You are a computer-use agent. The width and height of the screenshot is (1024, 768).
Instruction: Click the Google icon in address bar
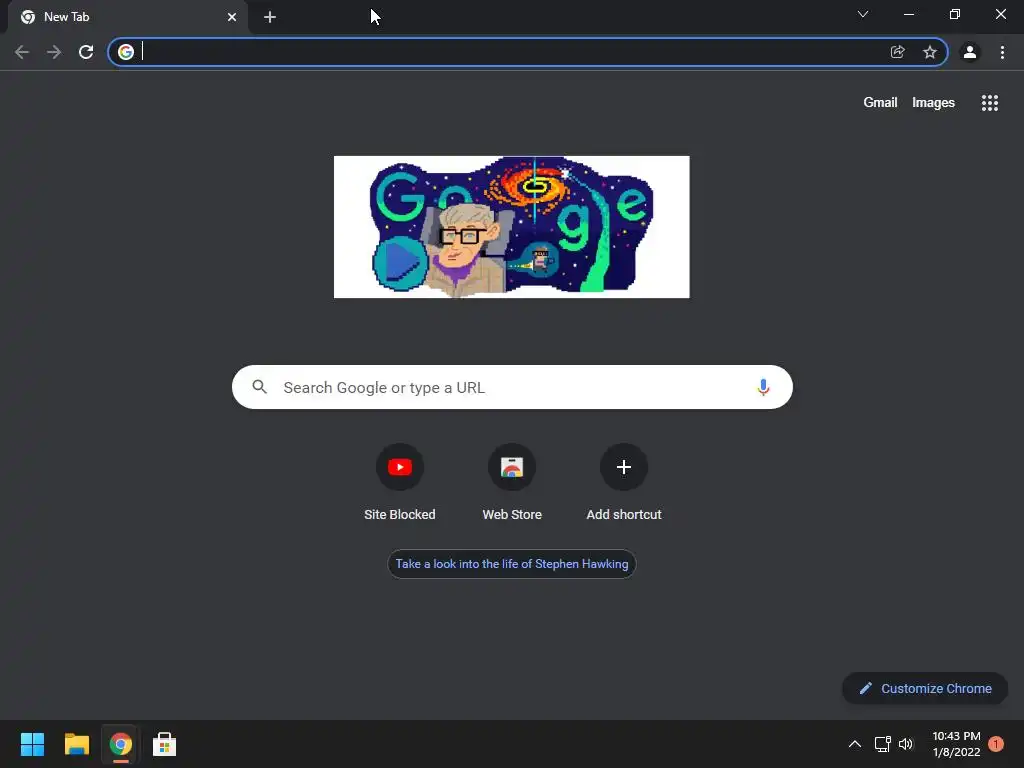(x=126, y=52)
